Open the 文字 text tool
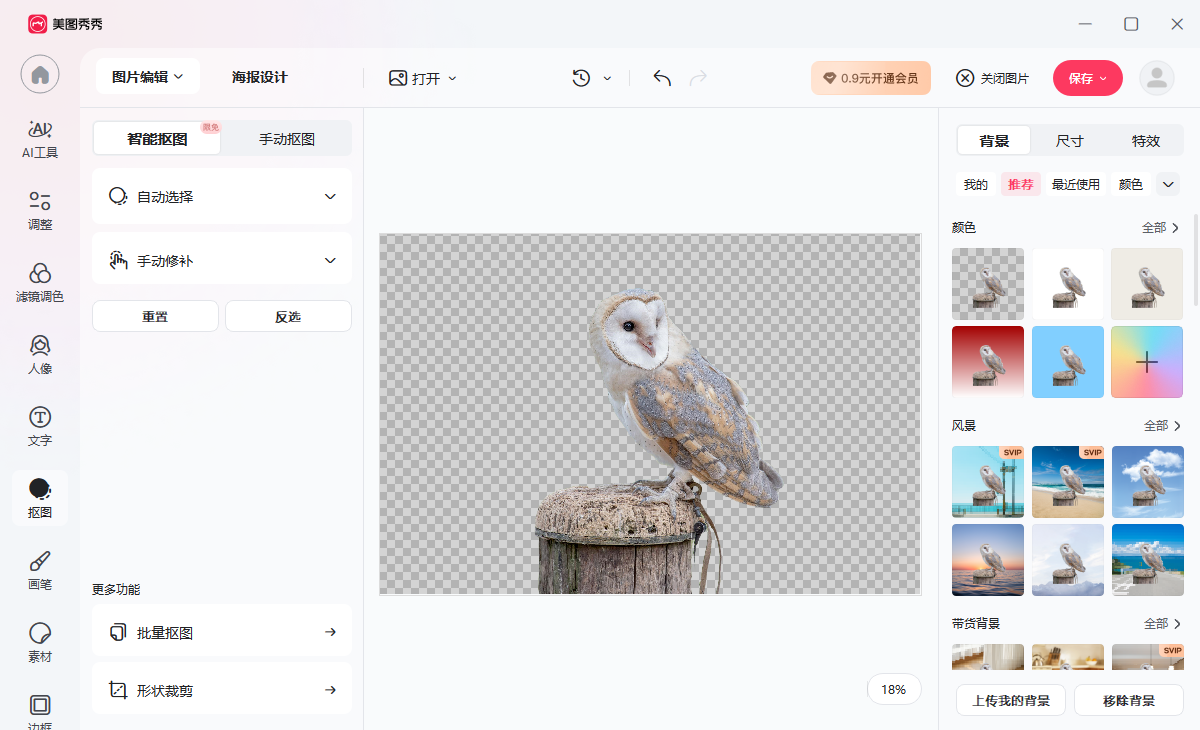This screenshot has width=1200, height=730. click(40, 426)
